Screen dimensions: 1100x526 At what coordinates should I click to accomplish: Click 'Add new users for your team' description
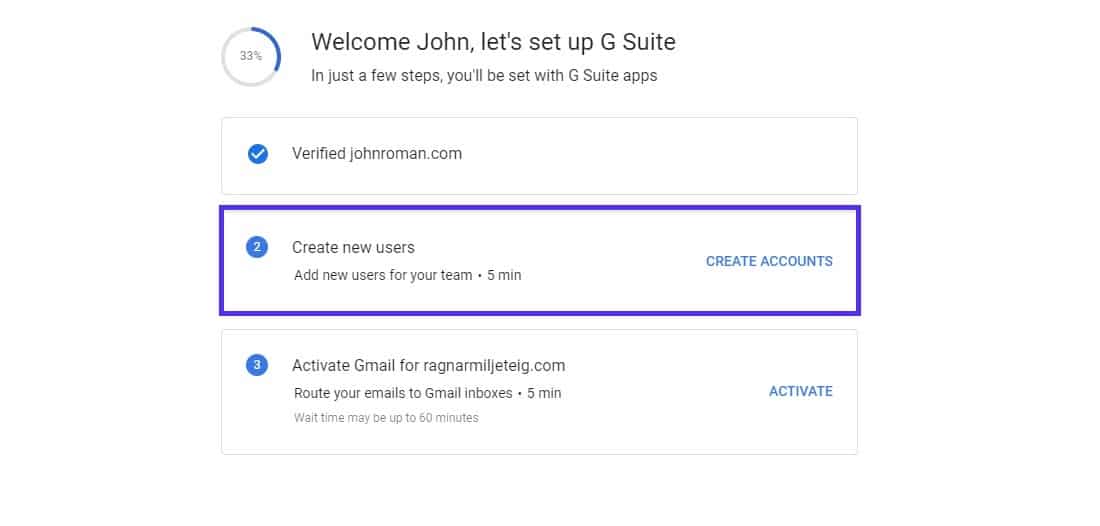pyautogui.click(x=382, y=275)
